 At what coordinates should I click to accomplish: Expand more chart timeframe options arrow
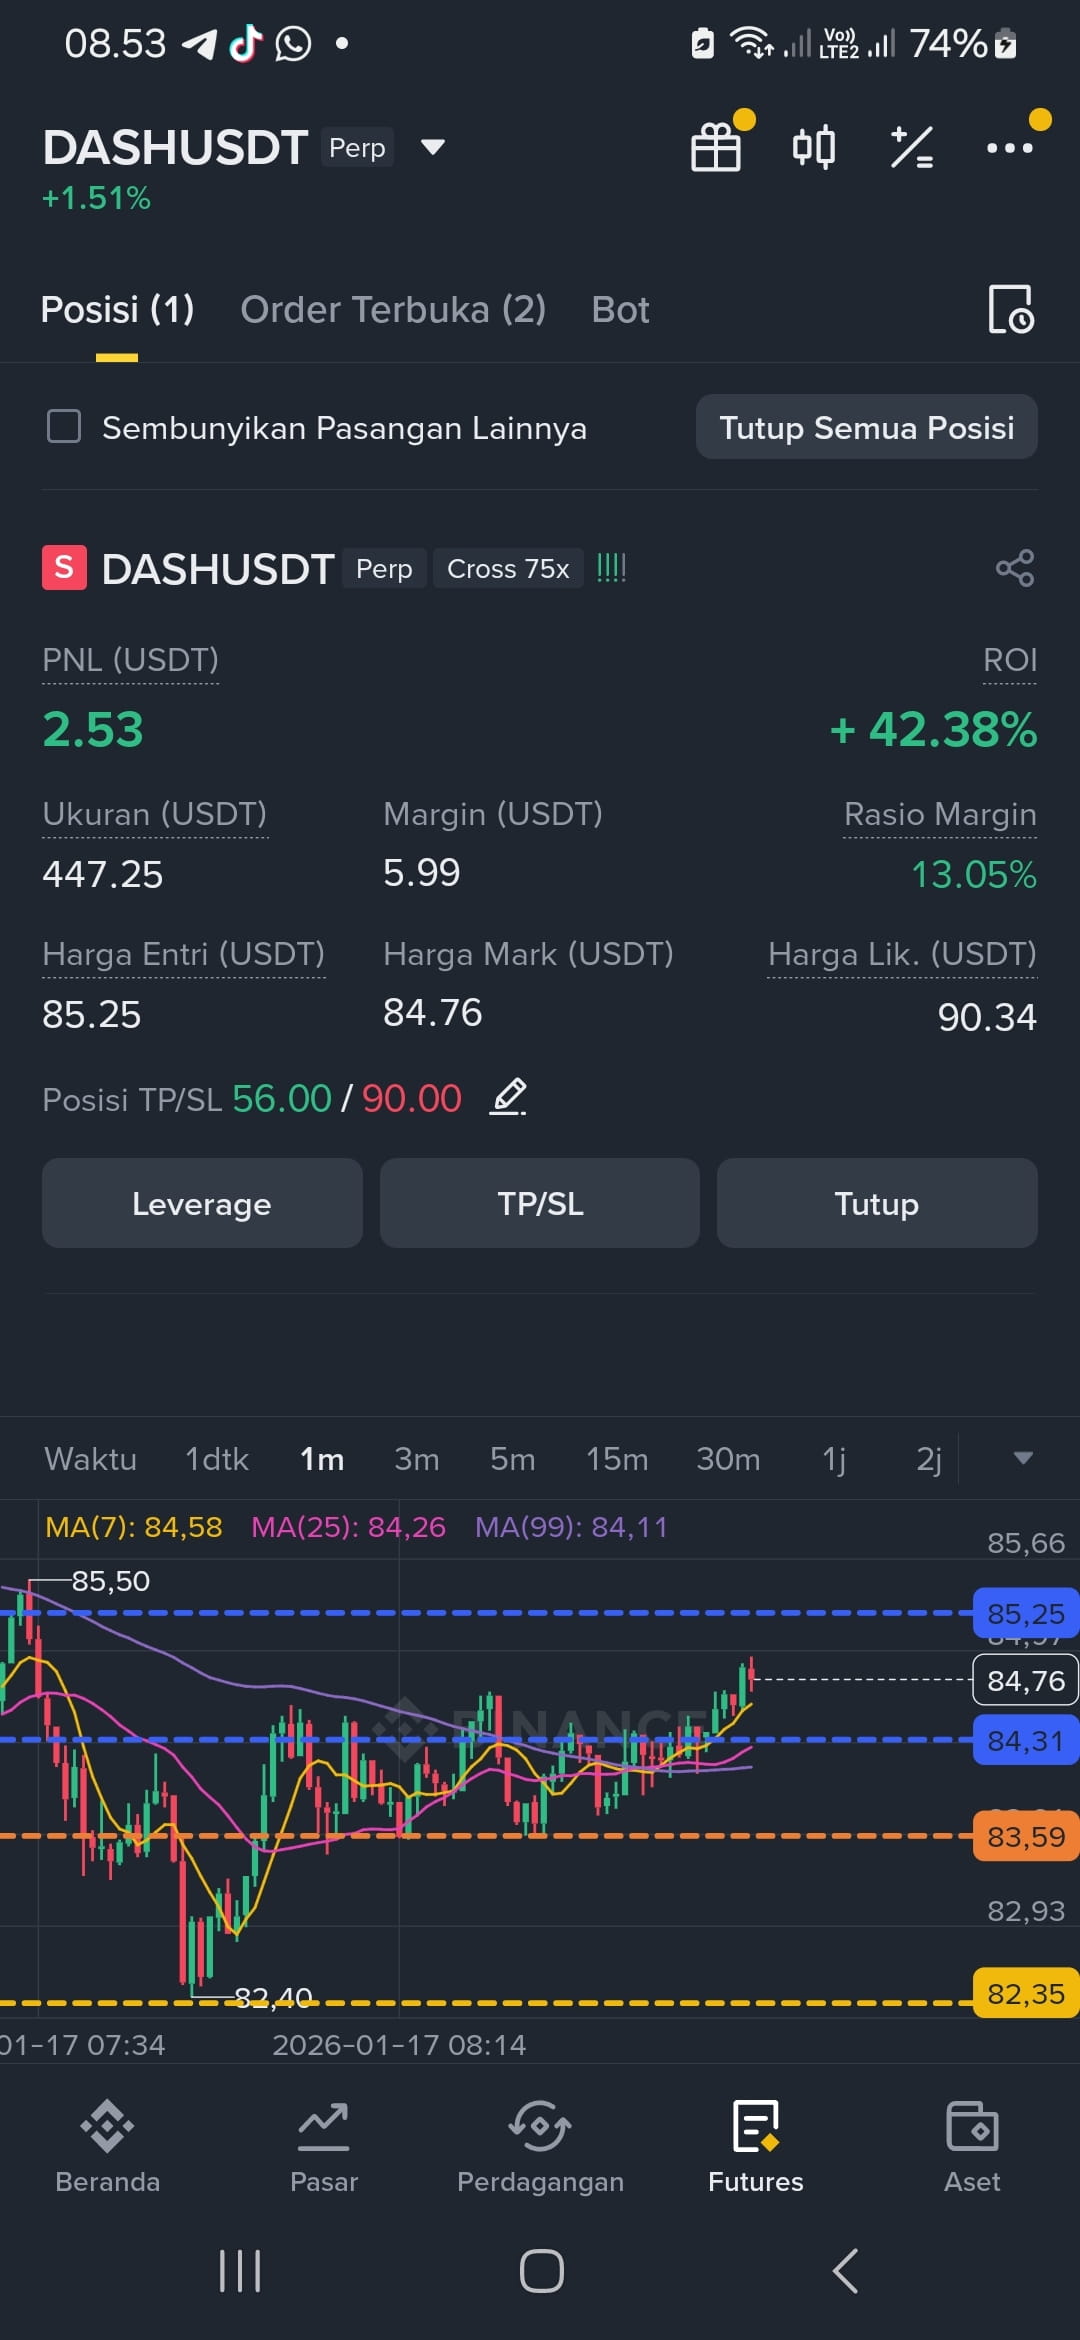[1022, 1458]
